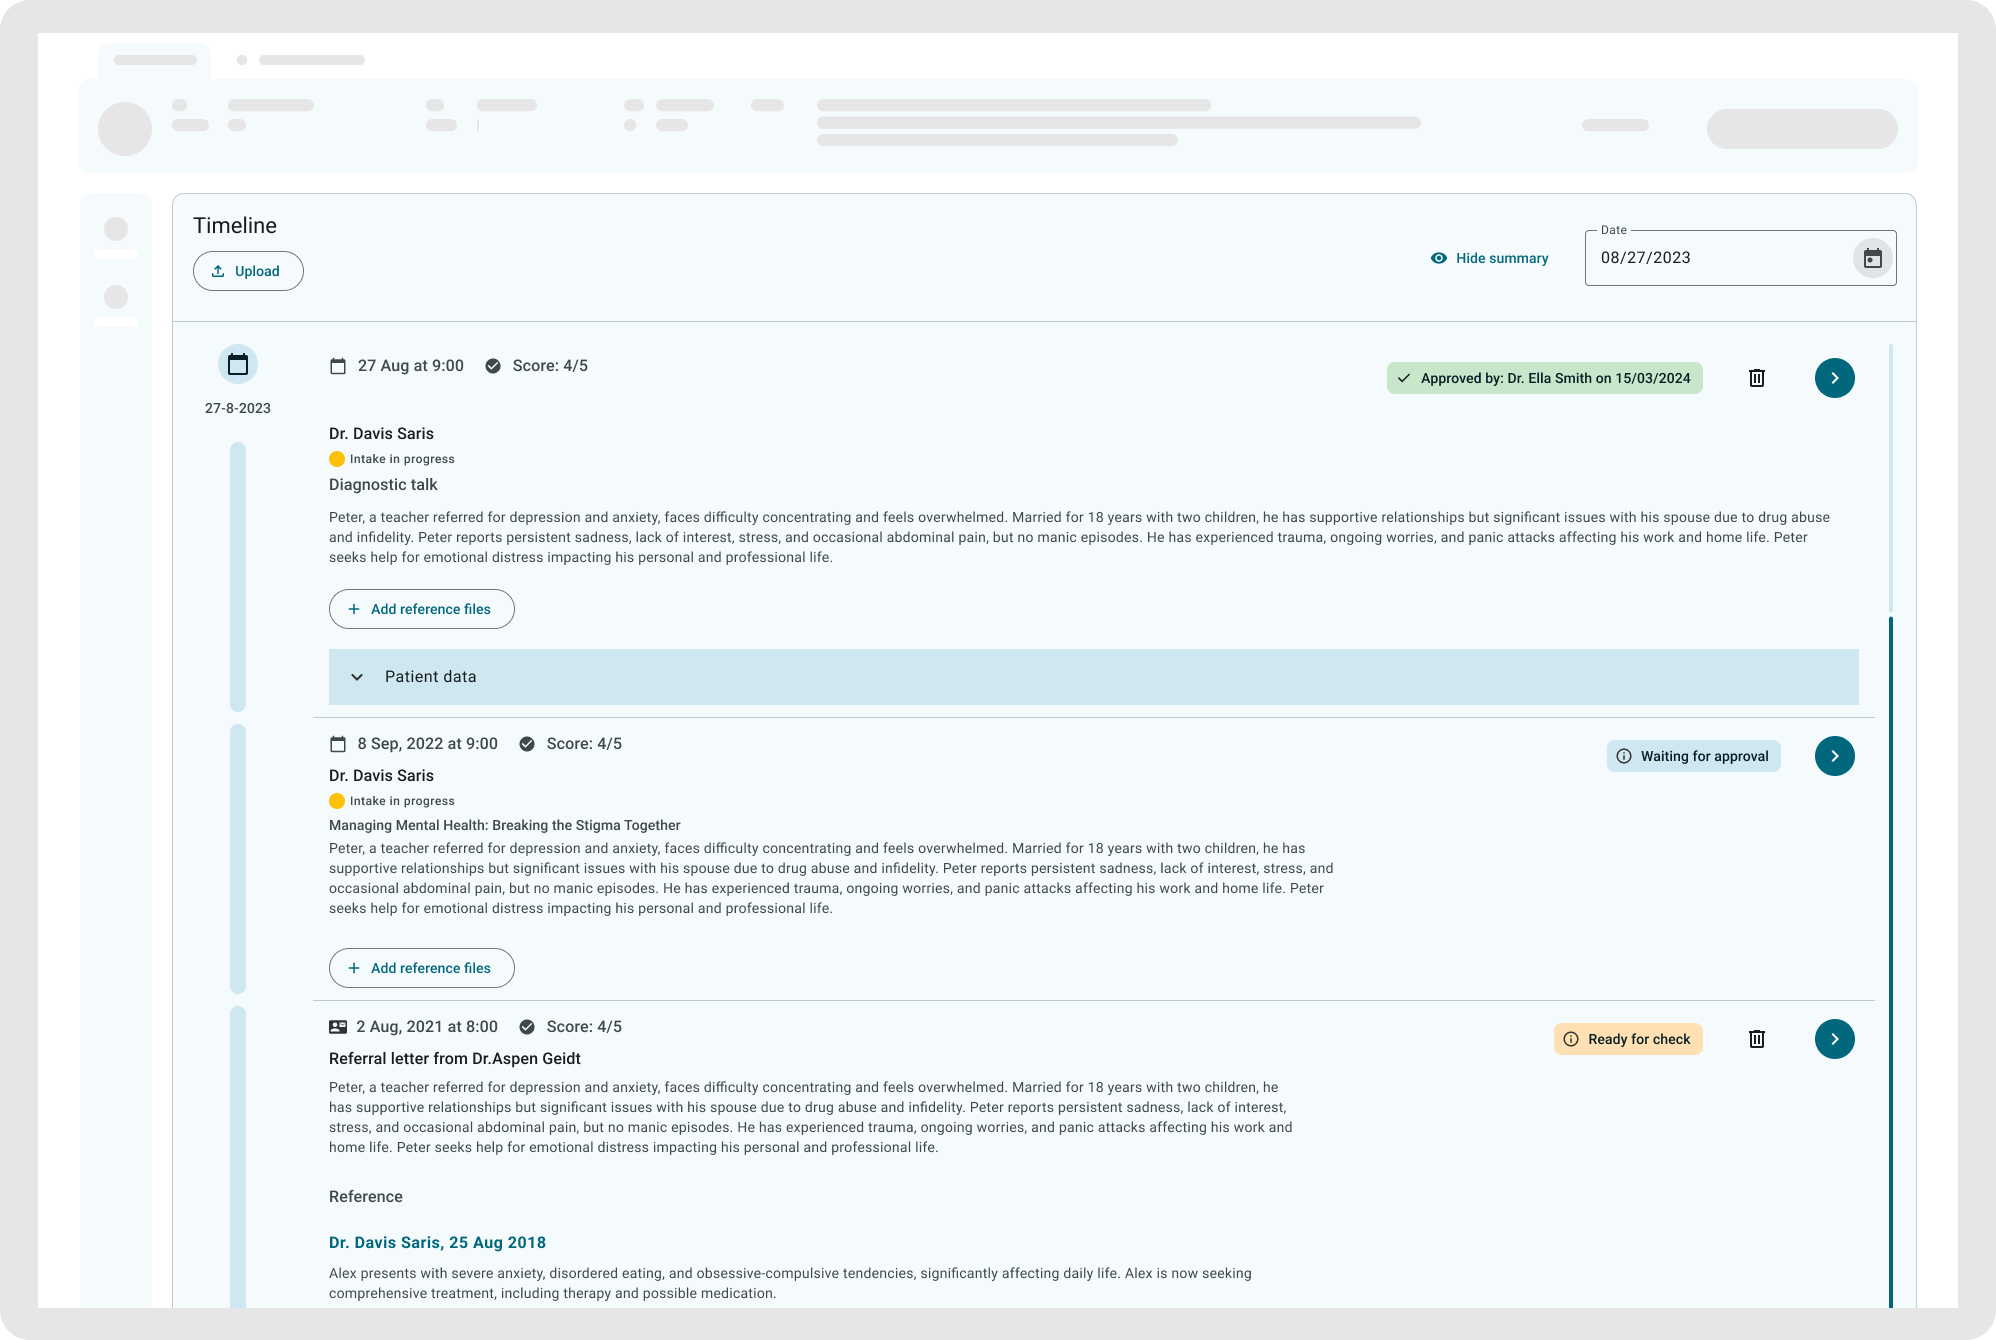Click the delete trash icon on first entry

point(1758,378)
